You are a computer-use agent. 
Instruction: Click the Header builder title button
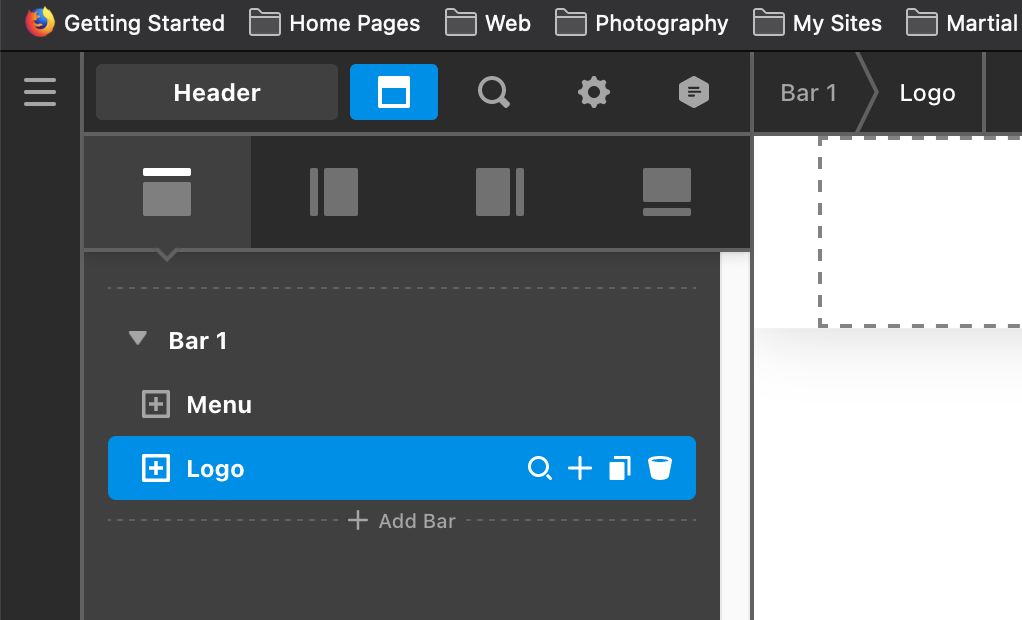tap(217, 93)
